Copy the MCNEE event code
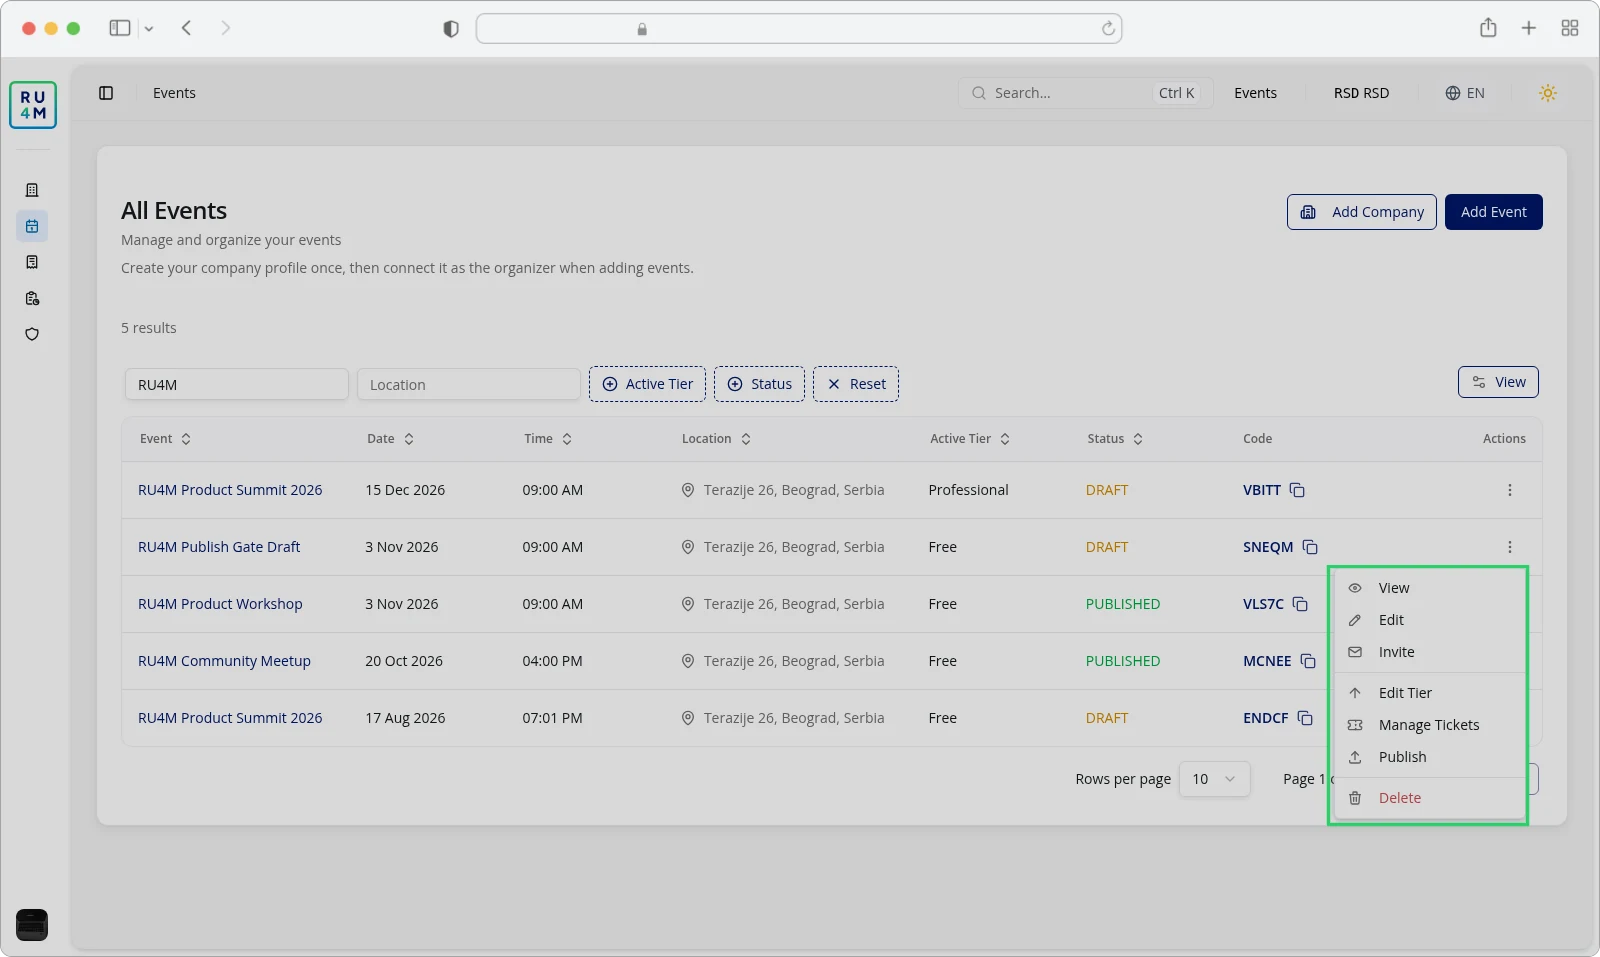 click(x=1308, y=661)
